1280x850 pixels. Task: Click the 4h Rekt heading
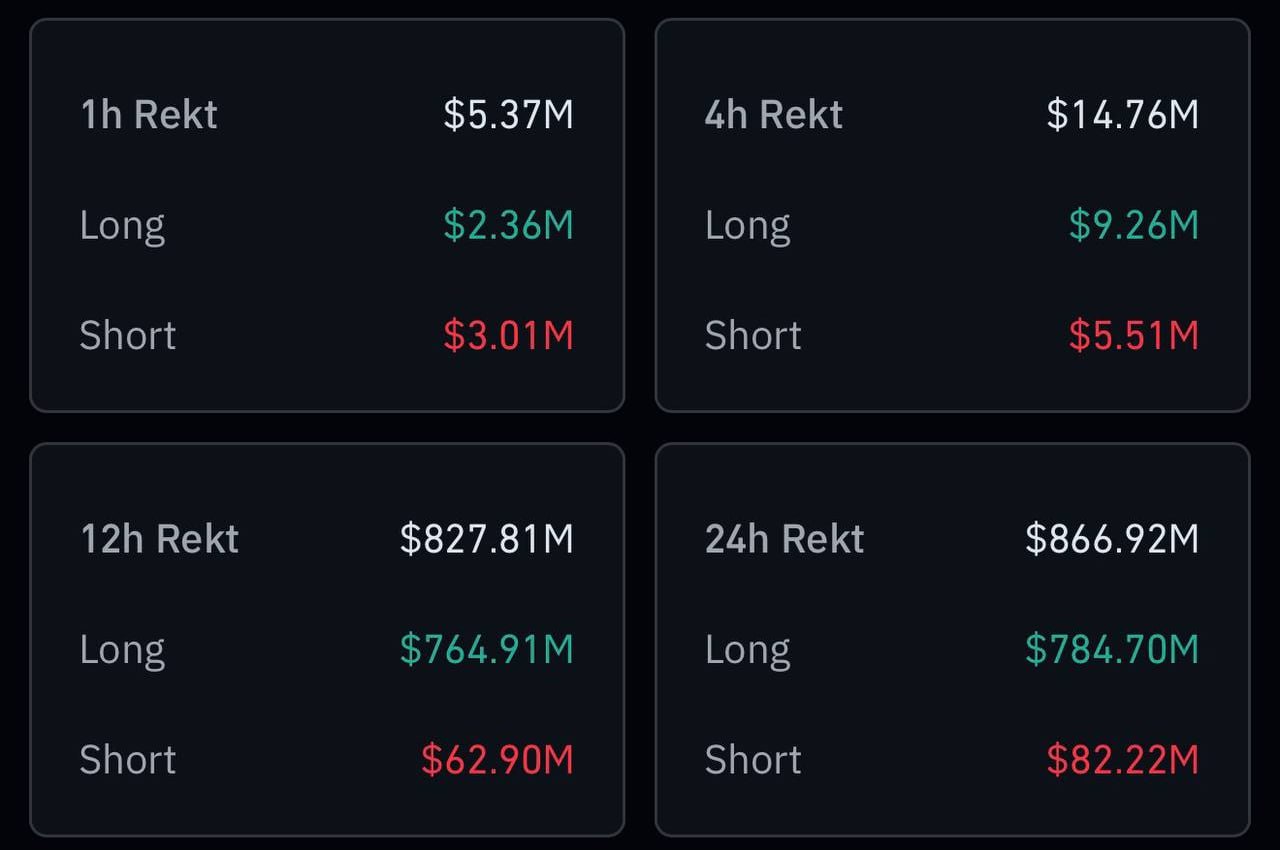[773, 115]
